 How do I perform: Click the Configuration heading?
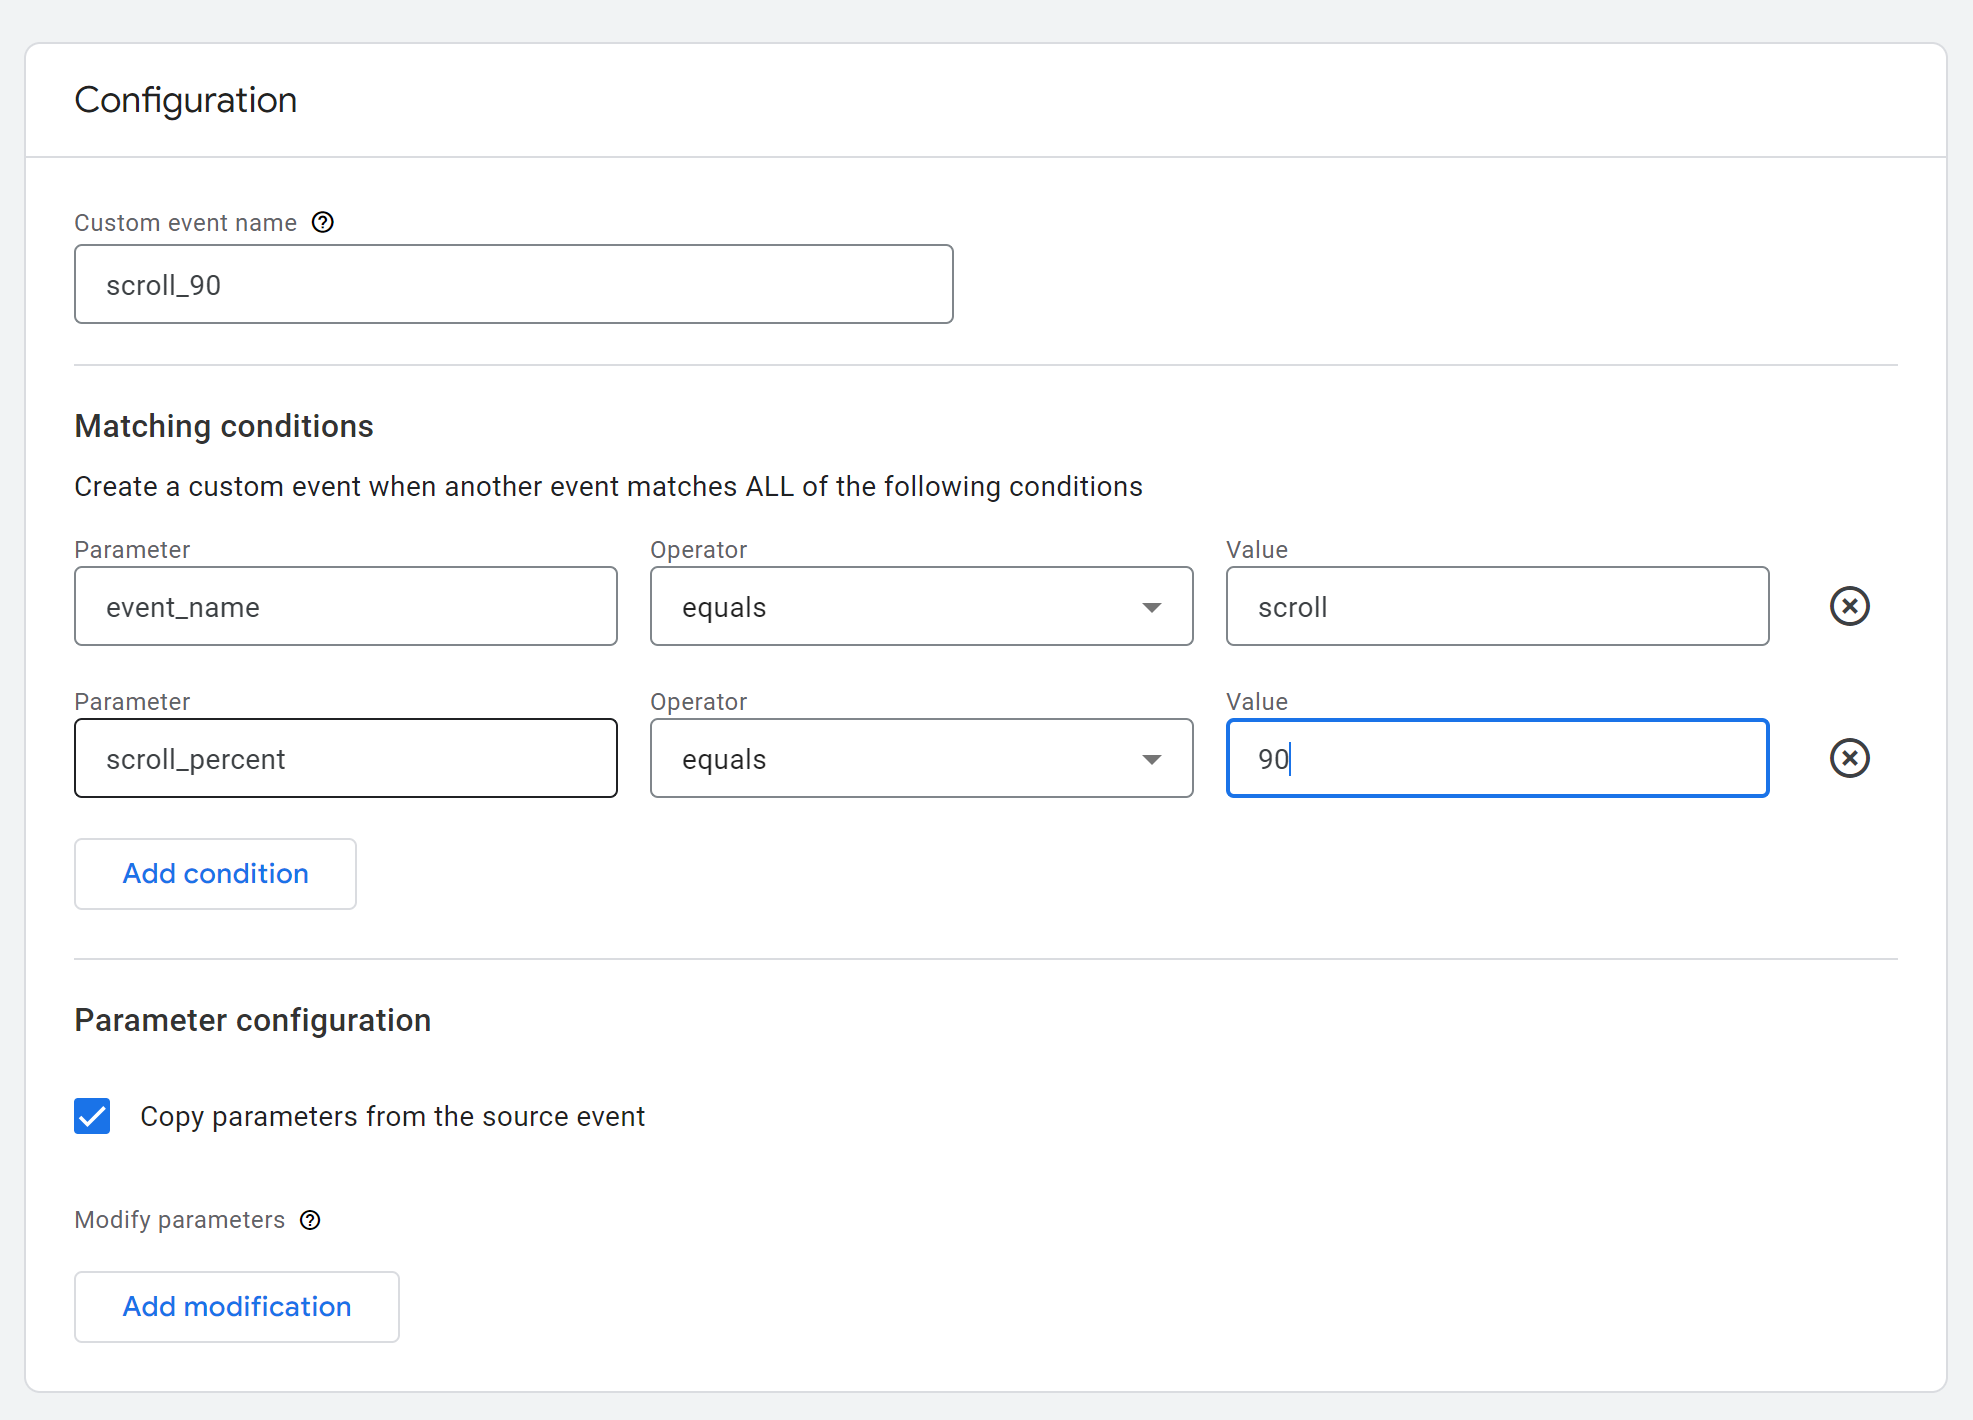(x=186, y=100)
